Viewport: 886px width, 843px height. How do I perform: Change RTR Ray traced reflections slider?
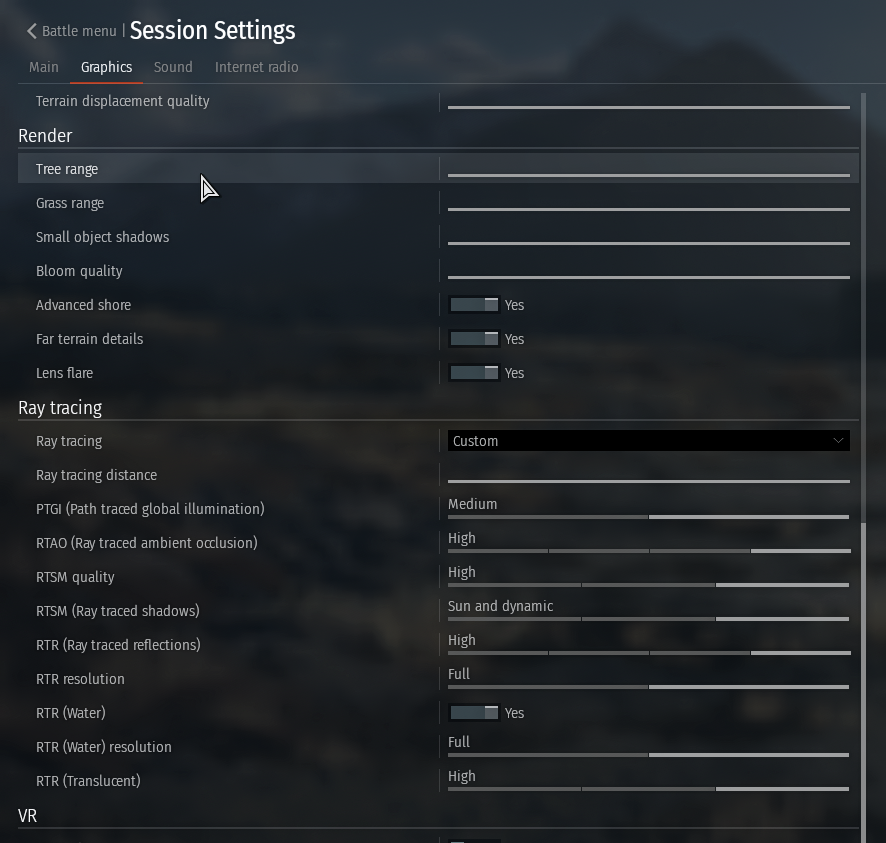[649, 653]
